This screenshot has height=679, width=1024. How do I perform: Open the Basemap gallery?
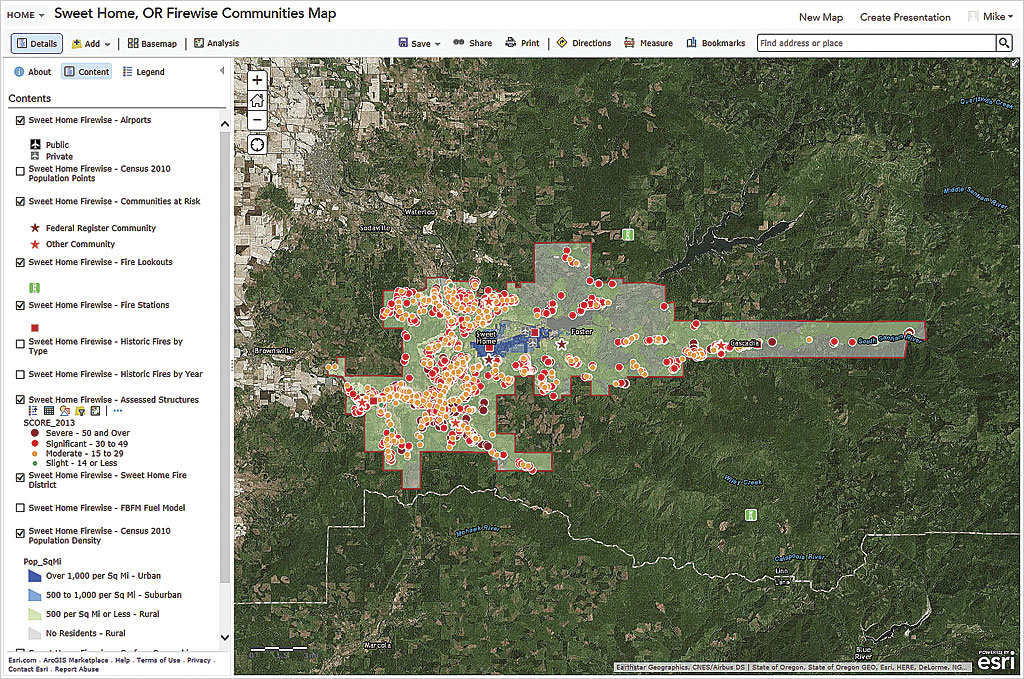(152, 44)
